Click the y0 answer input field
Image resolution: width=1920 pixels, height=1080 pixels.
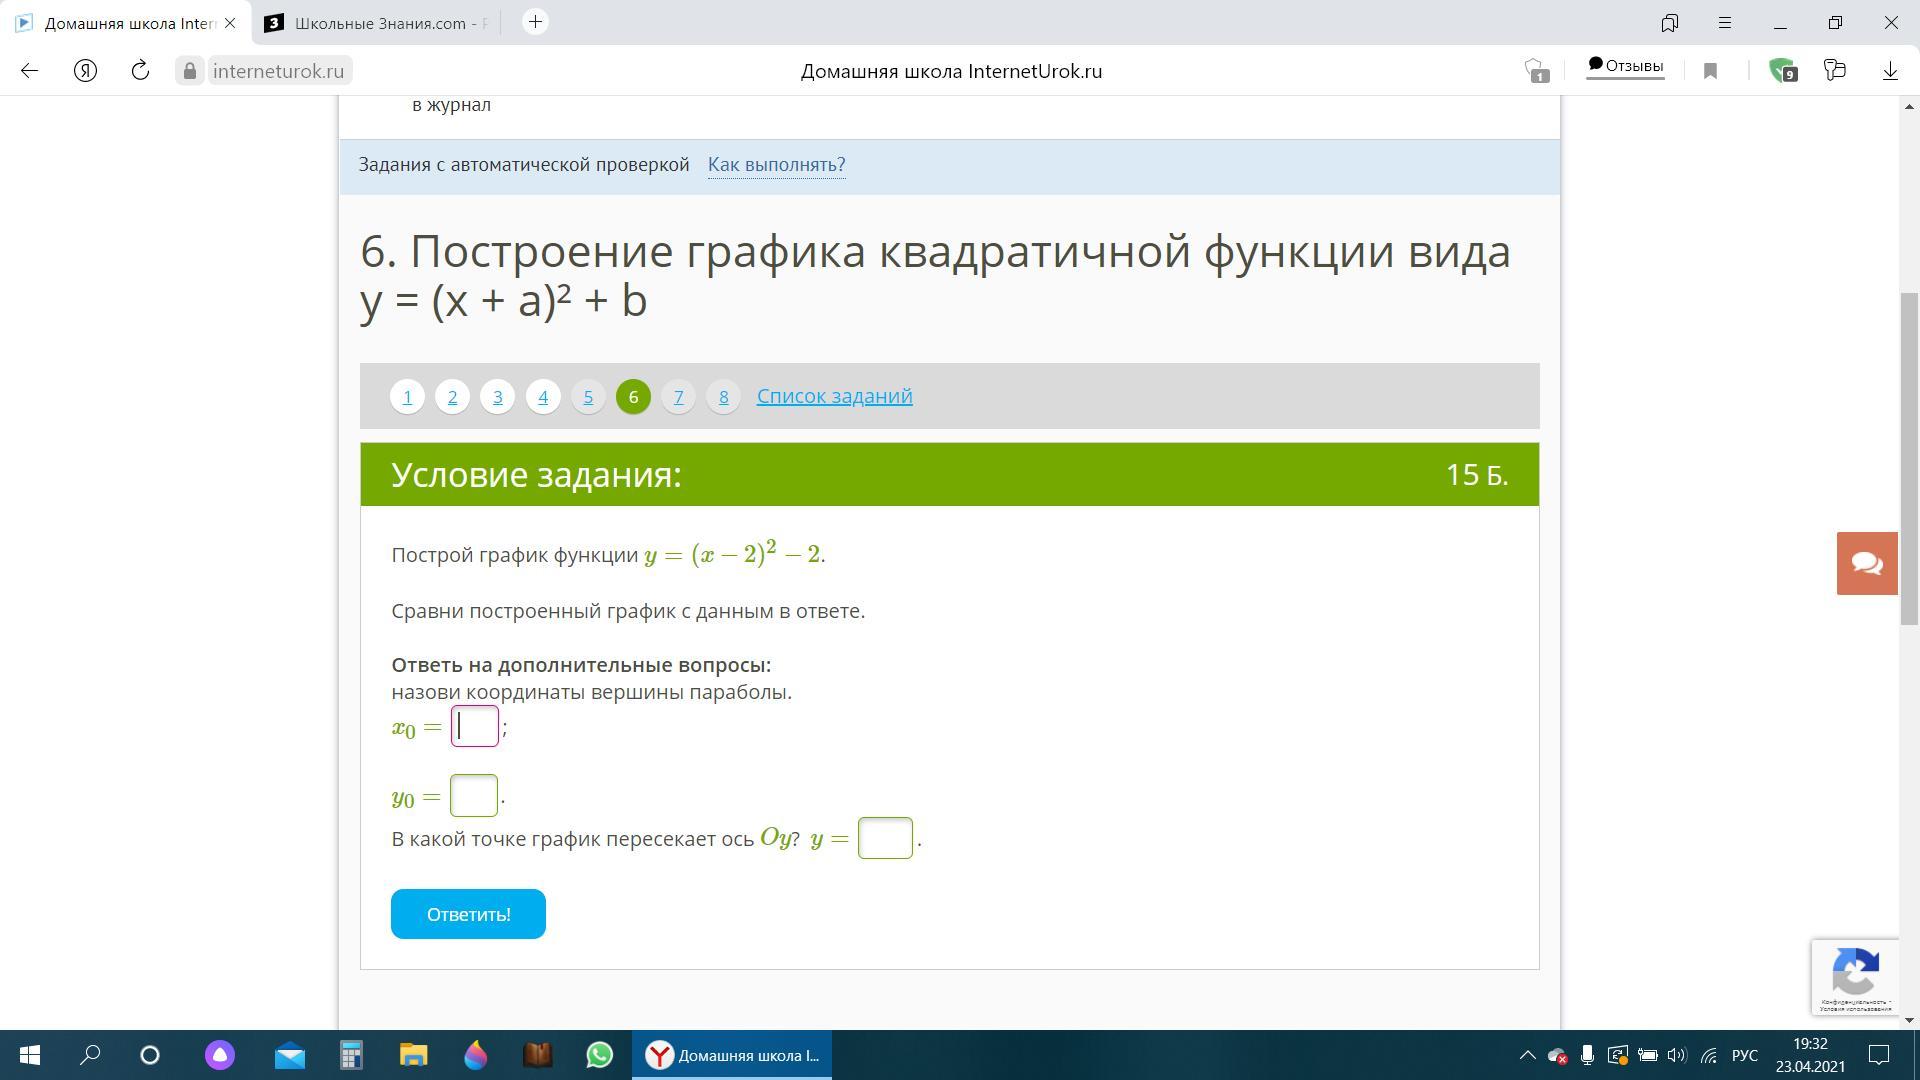click(x=473, y=796)
